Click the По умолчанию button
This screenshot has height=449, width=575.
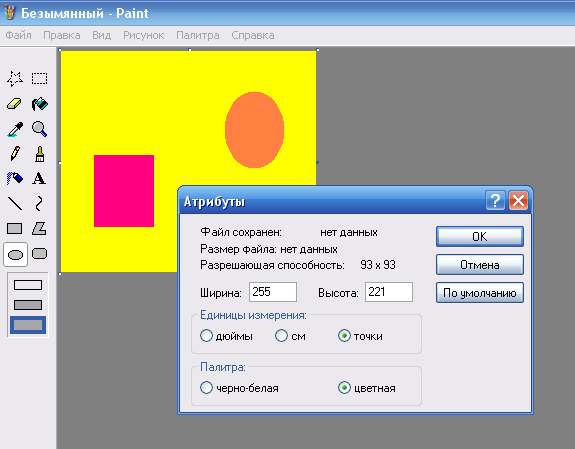(x=480, y=293)
